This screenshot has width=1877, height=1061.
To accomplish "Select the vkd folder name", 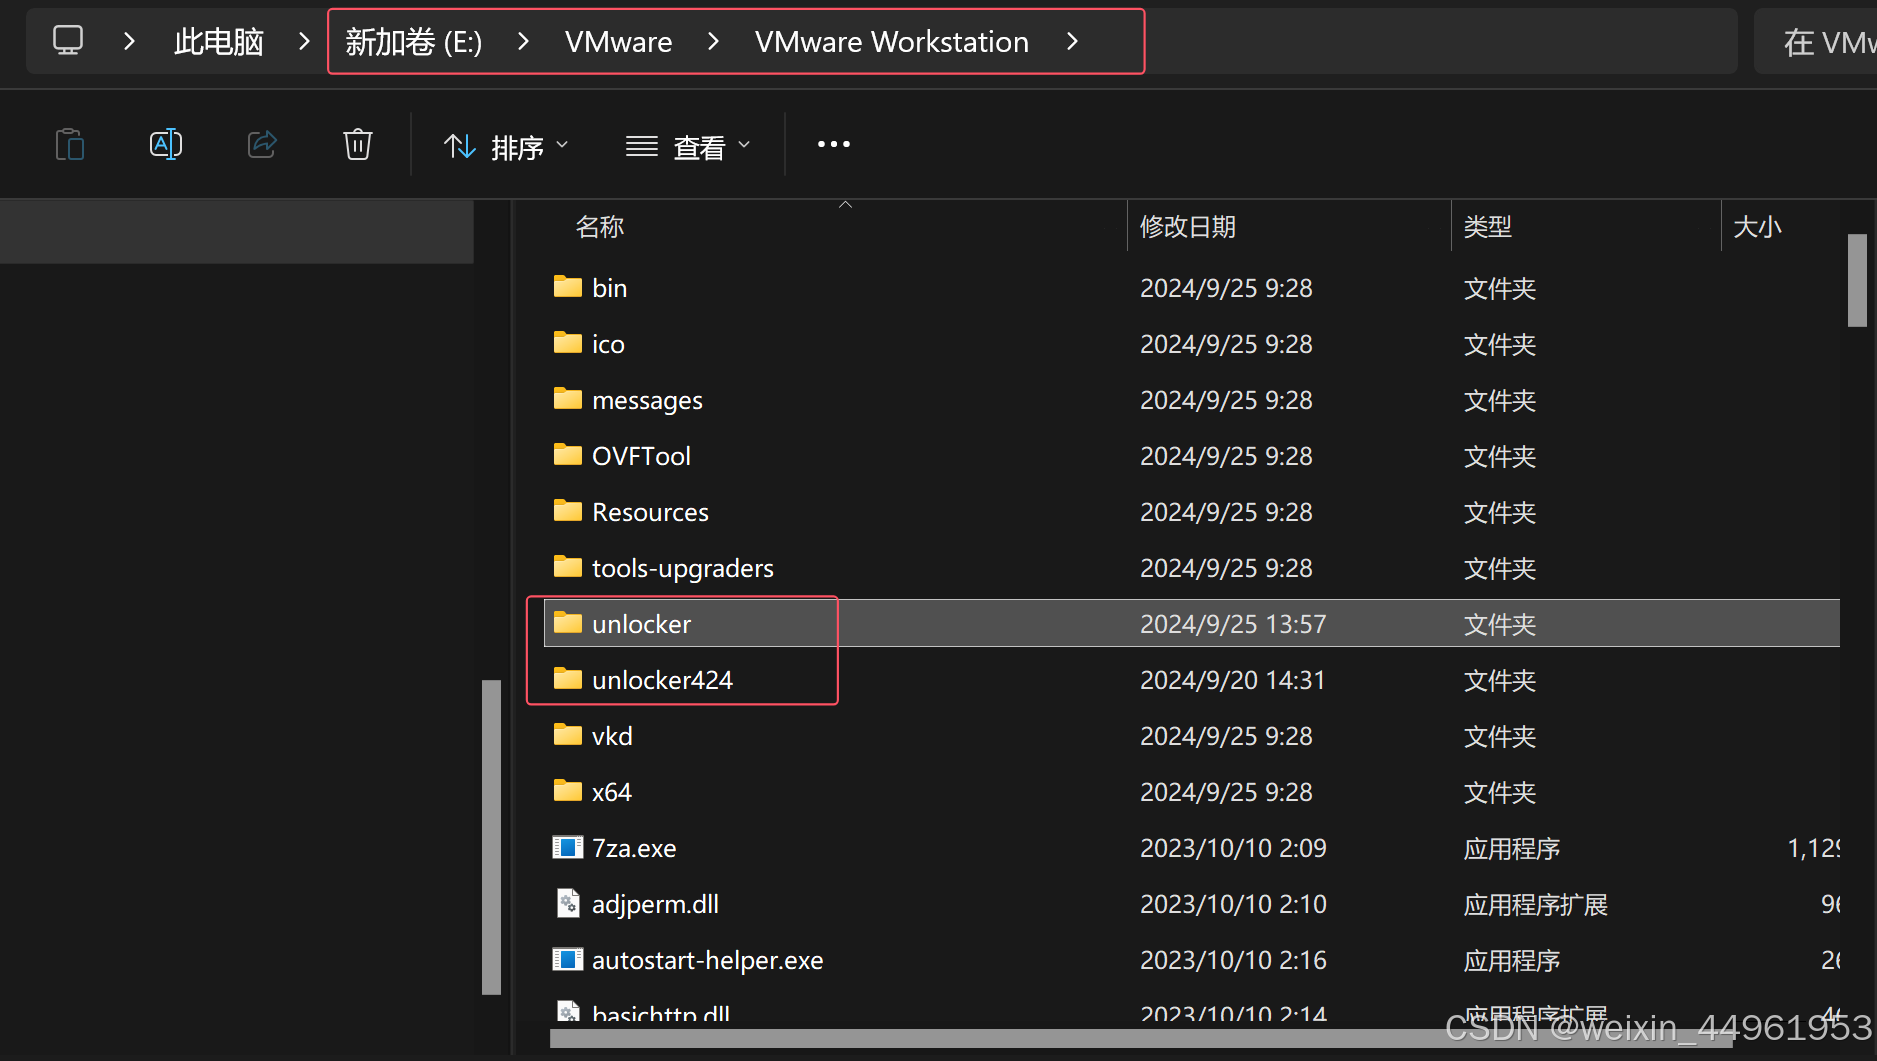I will click(x=612, y=736).
